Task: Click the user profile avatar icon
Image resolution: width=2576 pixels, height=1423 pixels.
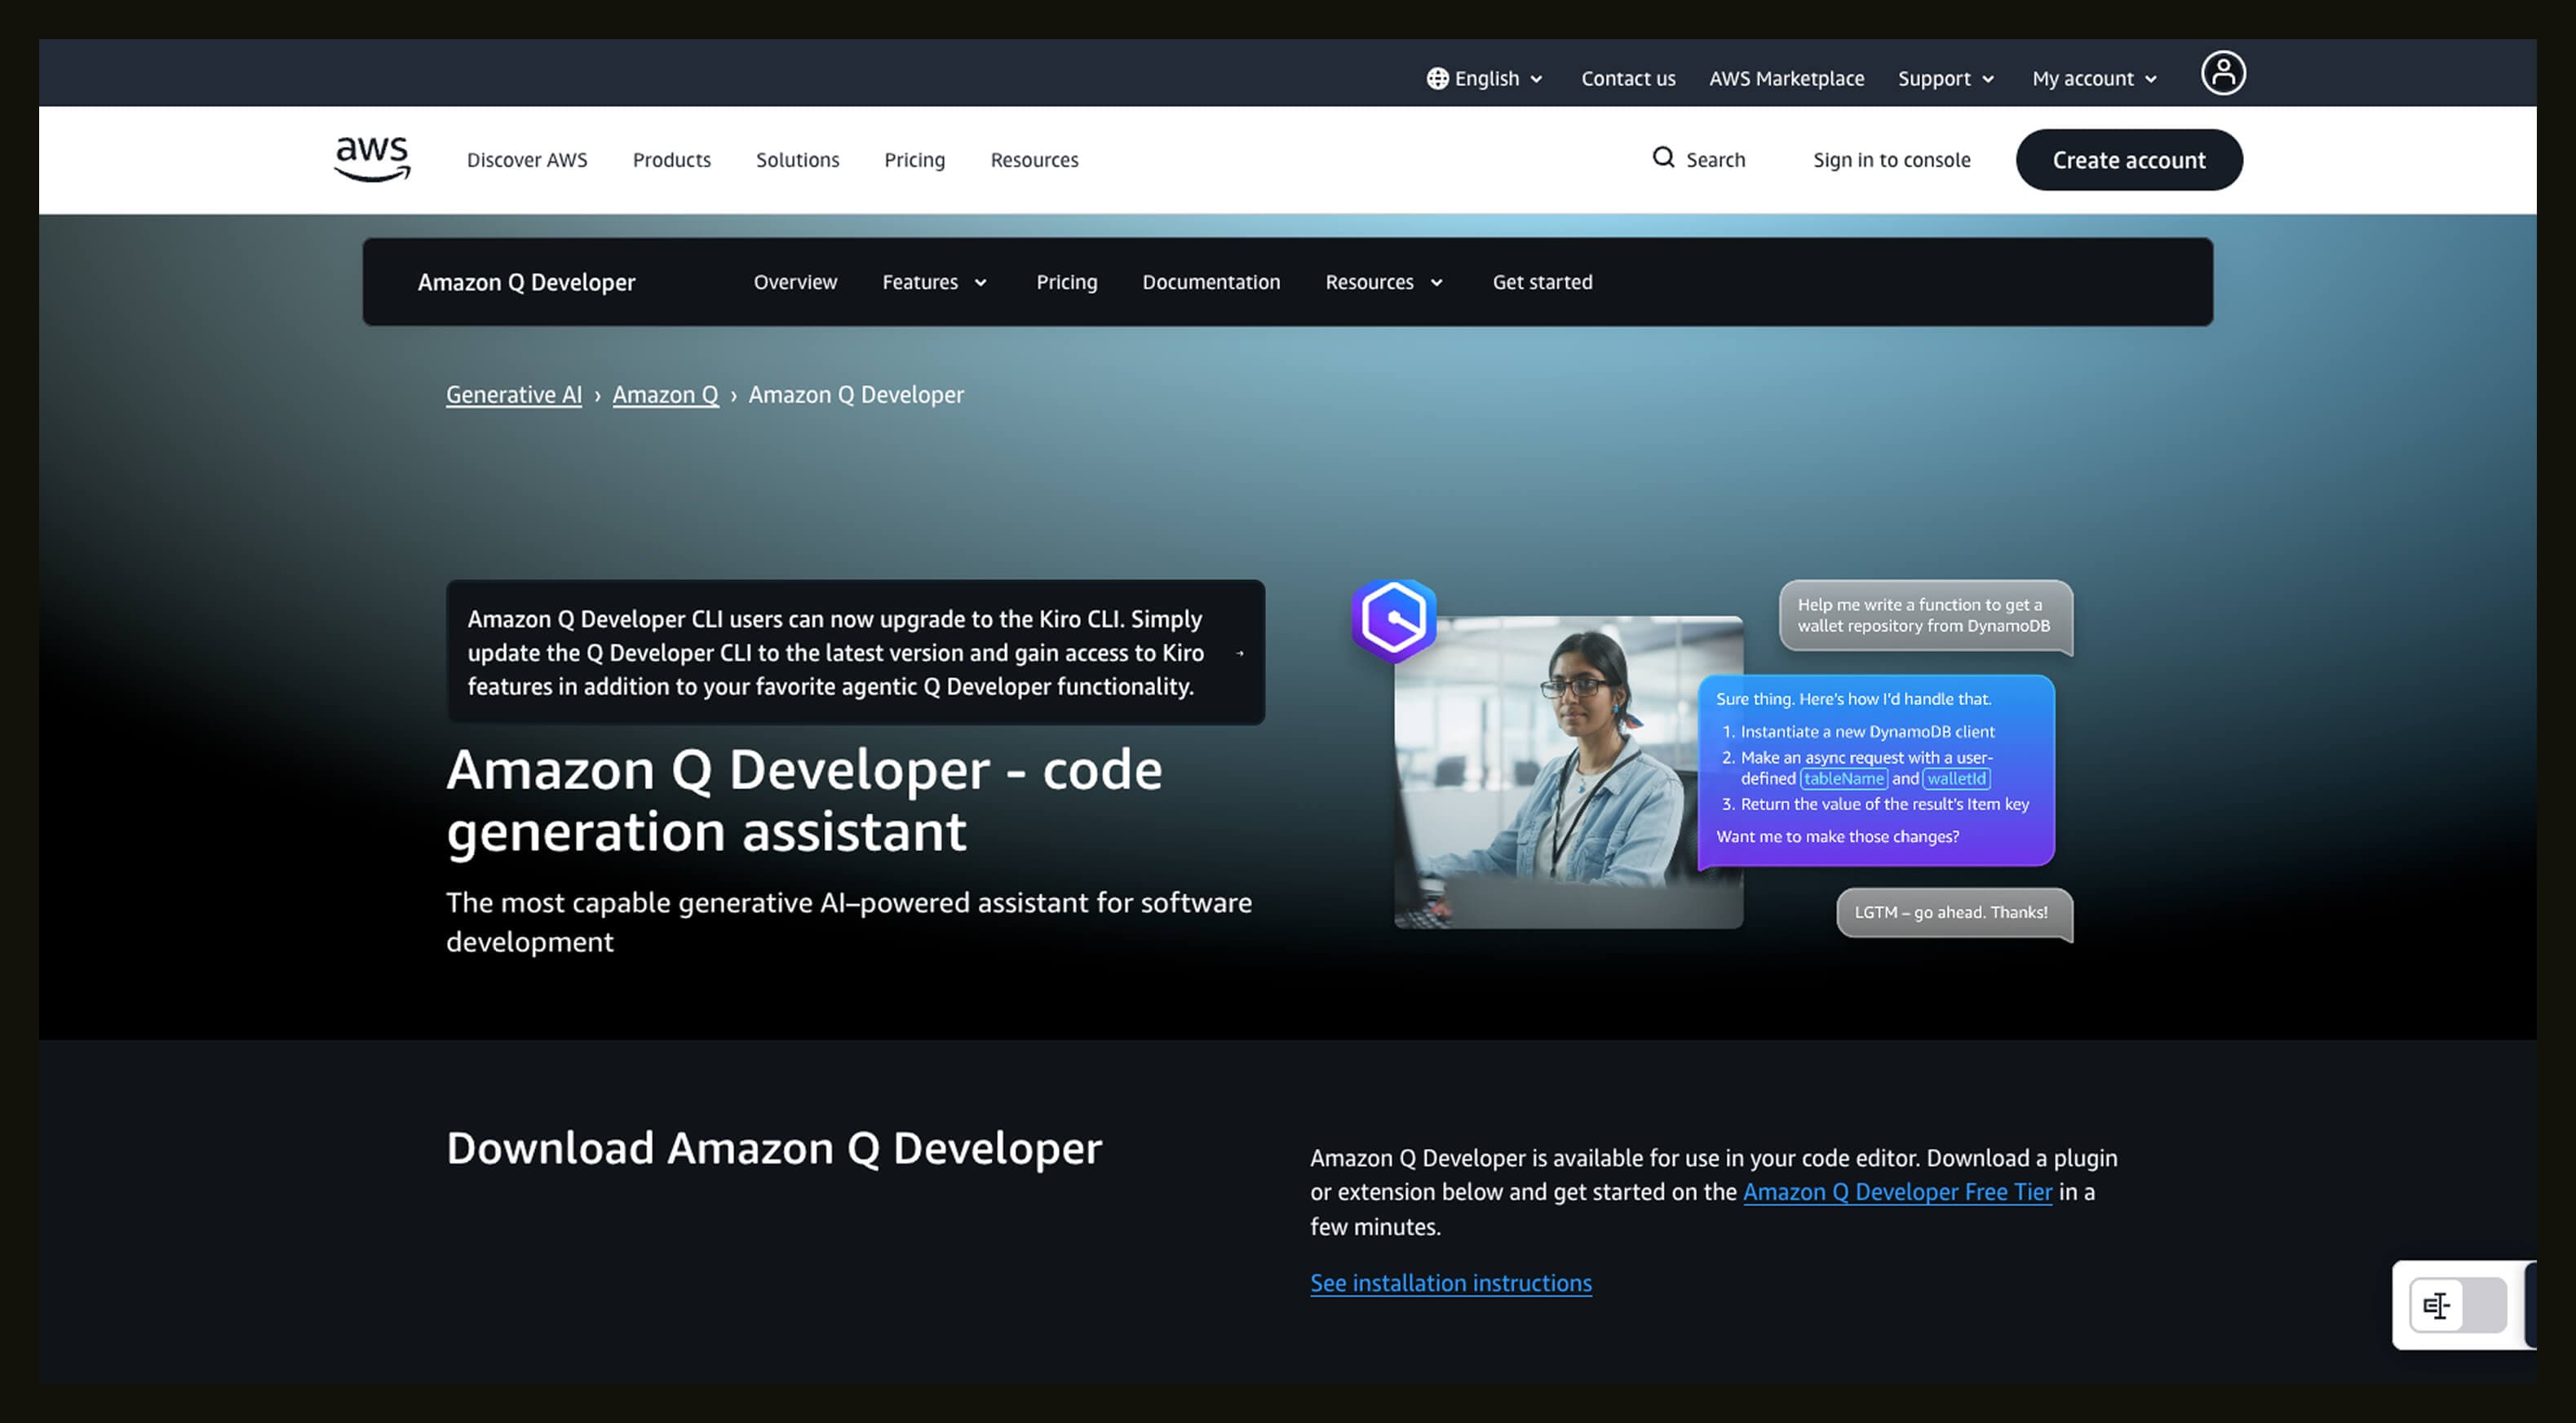Action: (x=2222, y=73)
